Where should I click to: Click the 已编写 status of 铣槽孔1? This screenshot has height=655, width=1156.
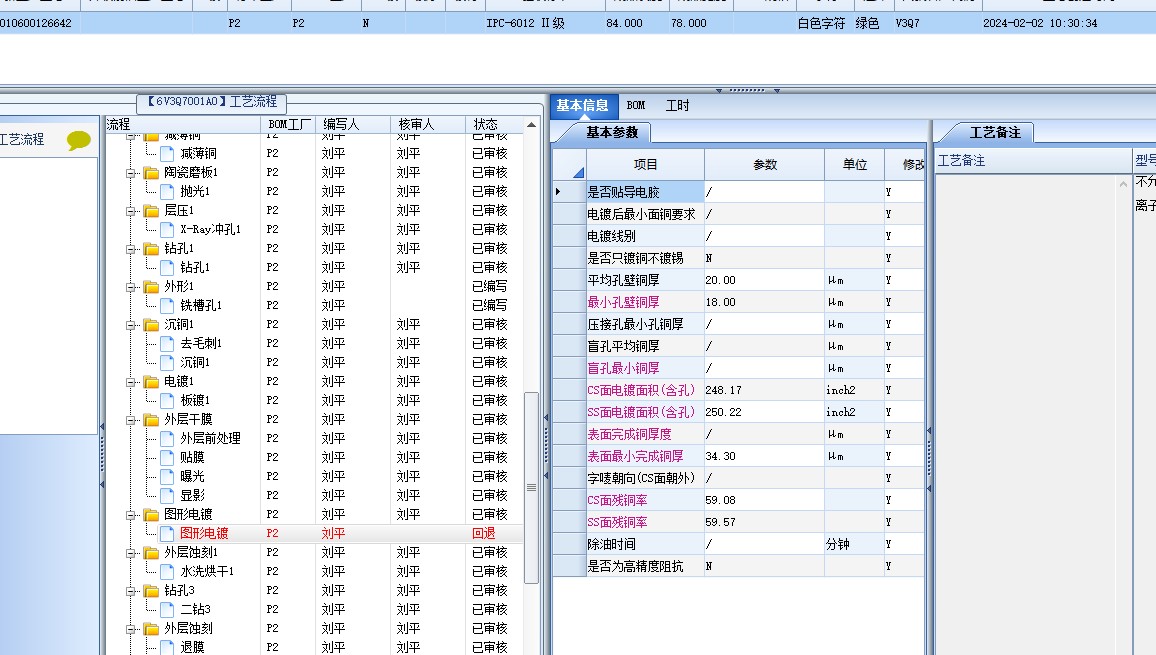click(x=490, y=305)
